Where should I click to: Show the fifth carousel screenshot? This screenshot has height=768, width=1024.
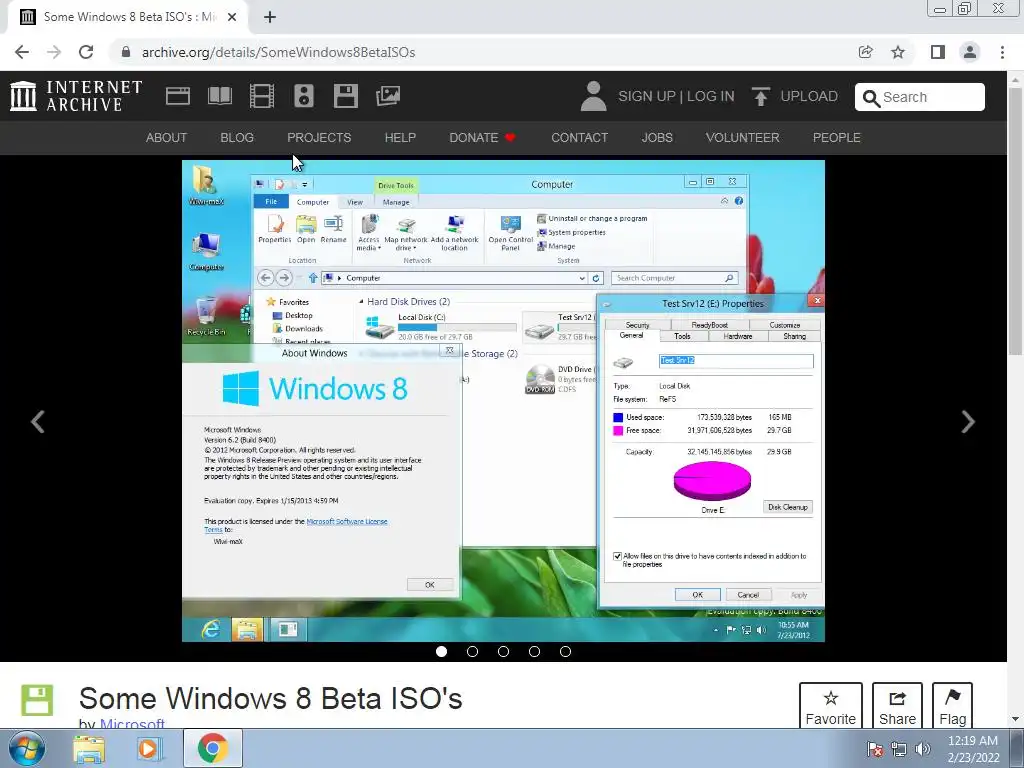coord(566,651)
